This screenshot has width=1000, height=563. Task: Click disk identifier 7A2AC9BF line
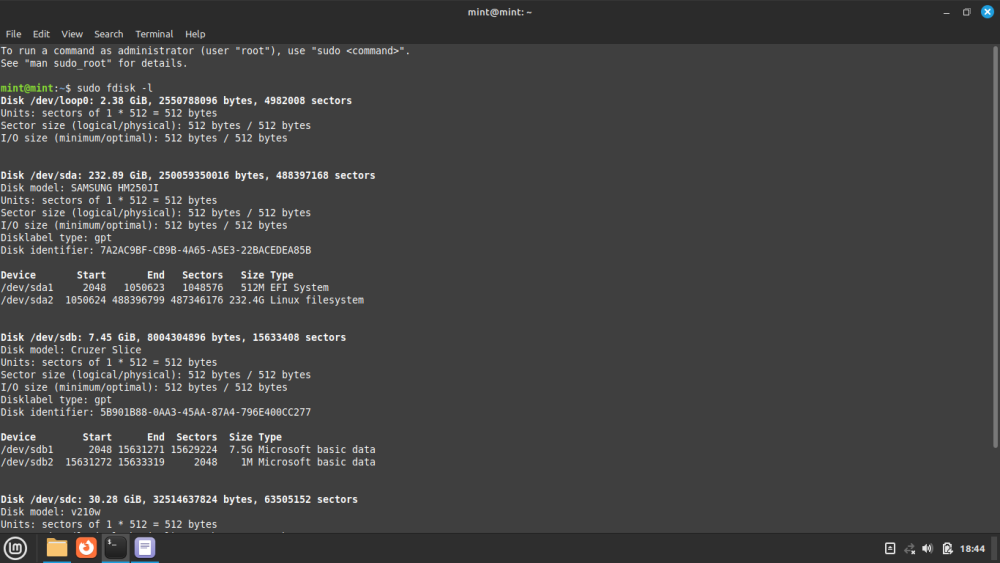[x=156, y=250]
